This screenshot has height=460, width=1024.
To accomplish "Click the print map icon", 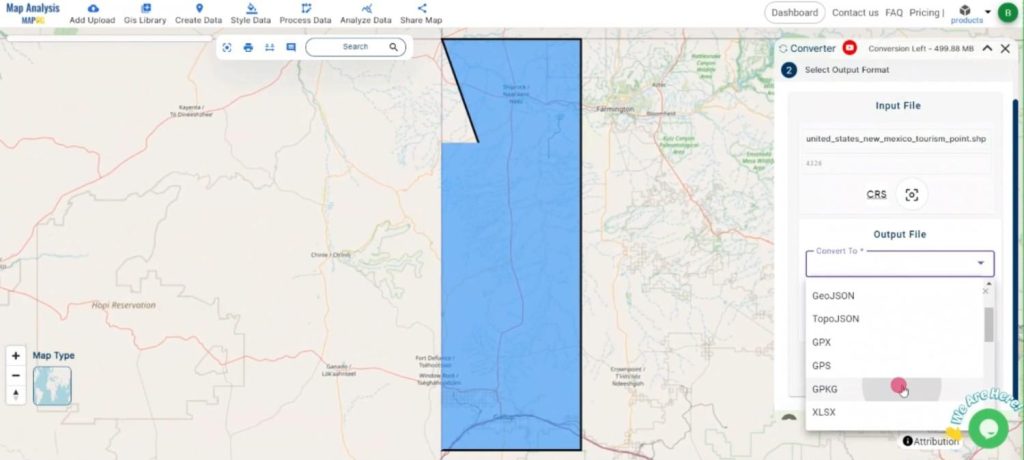I will (248, 47).
